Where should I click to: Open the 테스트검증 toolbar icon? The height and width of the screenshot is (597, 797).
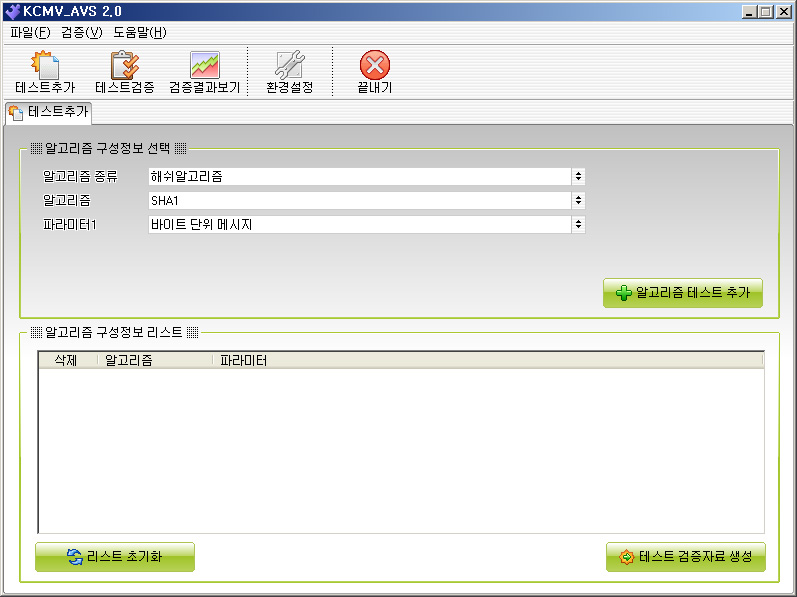(x=125, y=72)
